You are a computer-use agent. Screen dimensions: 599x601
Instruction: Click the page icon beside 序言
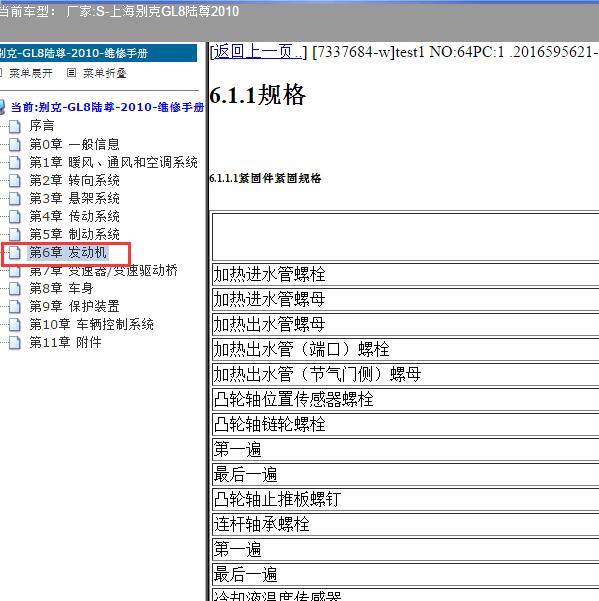click(15, 126)
